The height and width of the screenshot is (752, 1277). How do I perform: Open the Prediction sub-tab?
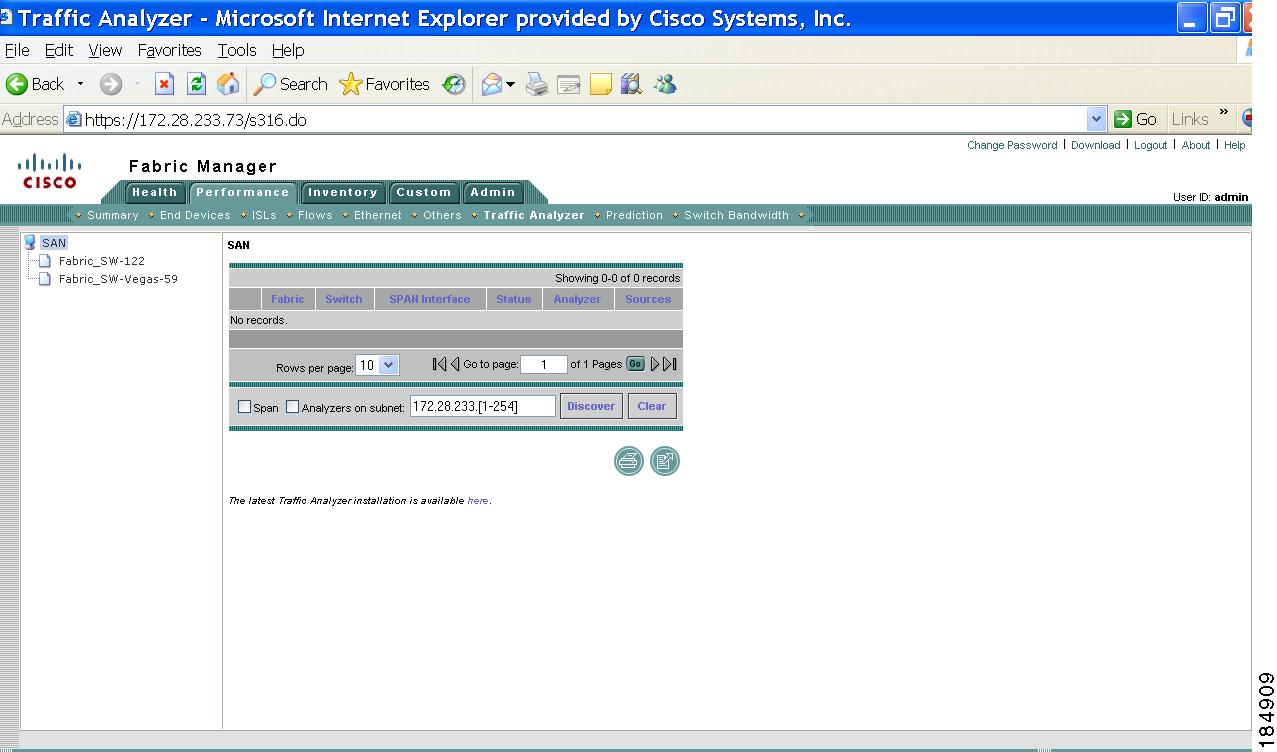(634, 215)
